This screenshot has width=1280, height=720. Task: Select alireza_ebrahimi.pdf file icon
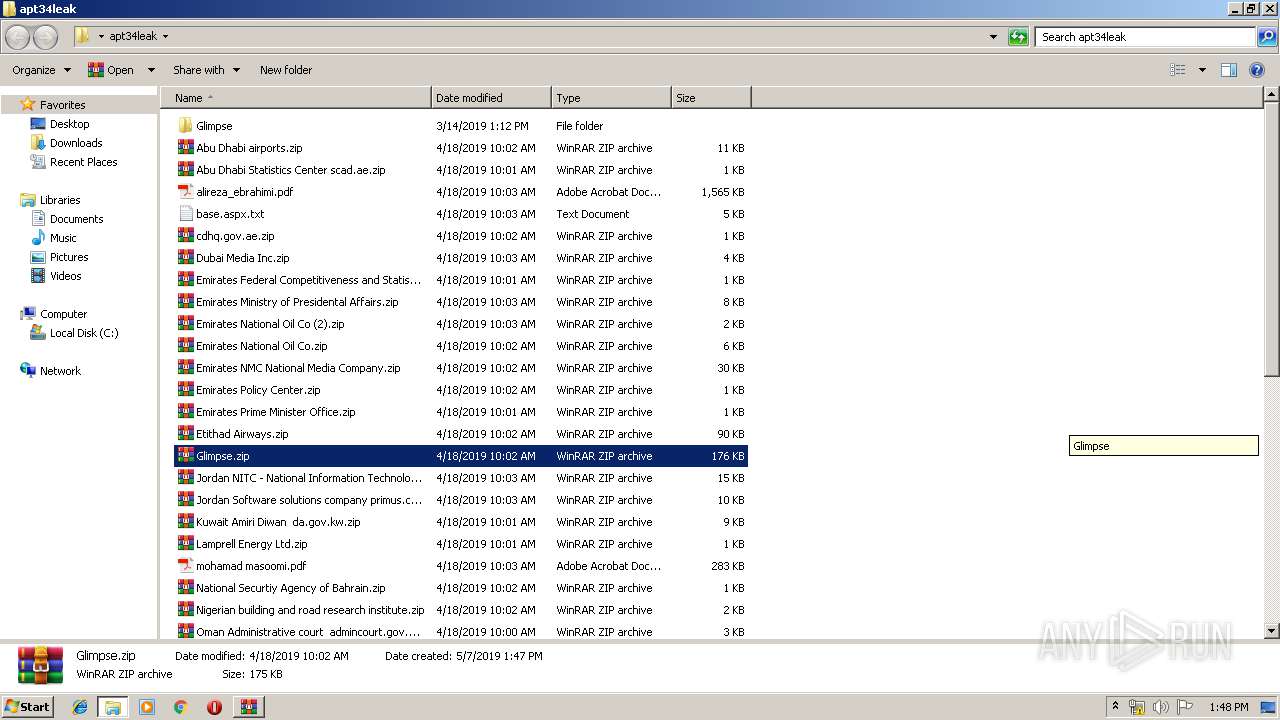pos(185,192)
